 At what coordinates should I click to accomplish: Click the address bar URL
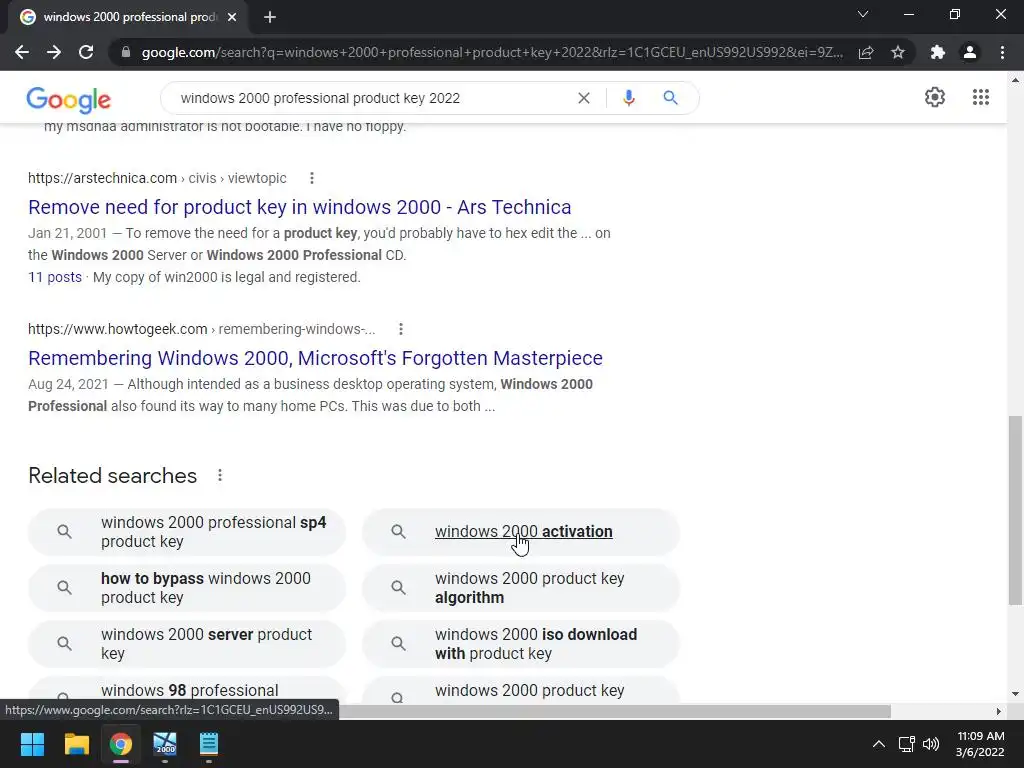click(x=492, y=52)
